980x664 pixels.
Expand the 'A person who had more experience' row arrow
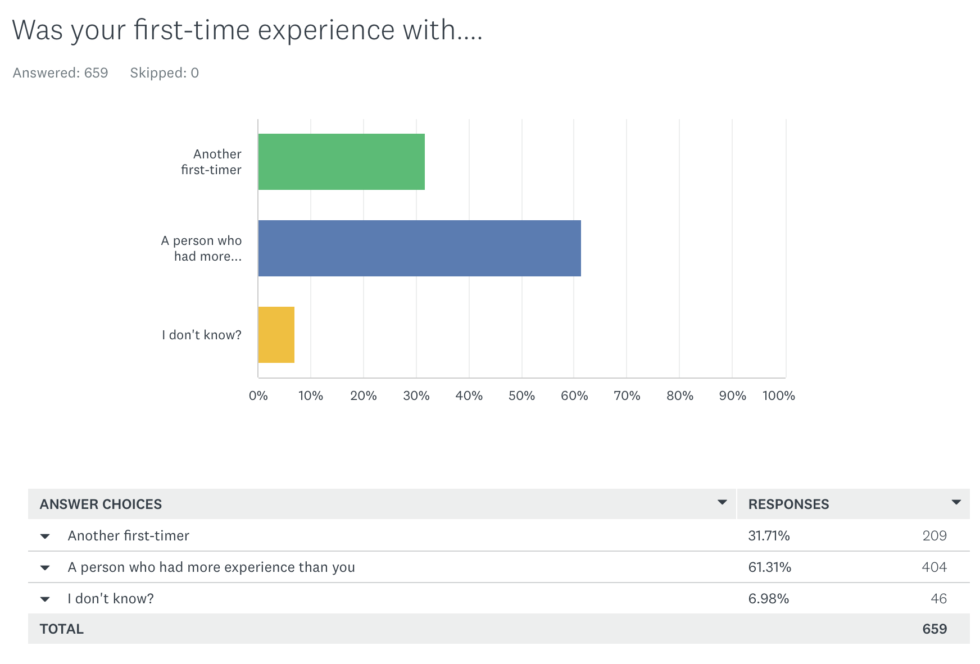point(45,568)
